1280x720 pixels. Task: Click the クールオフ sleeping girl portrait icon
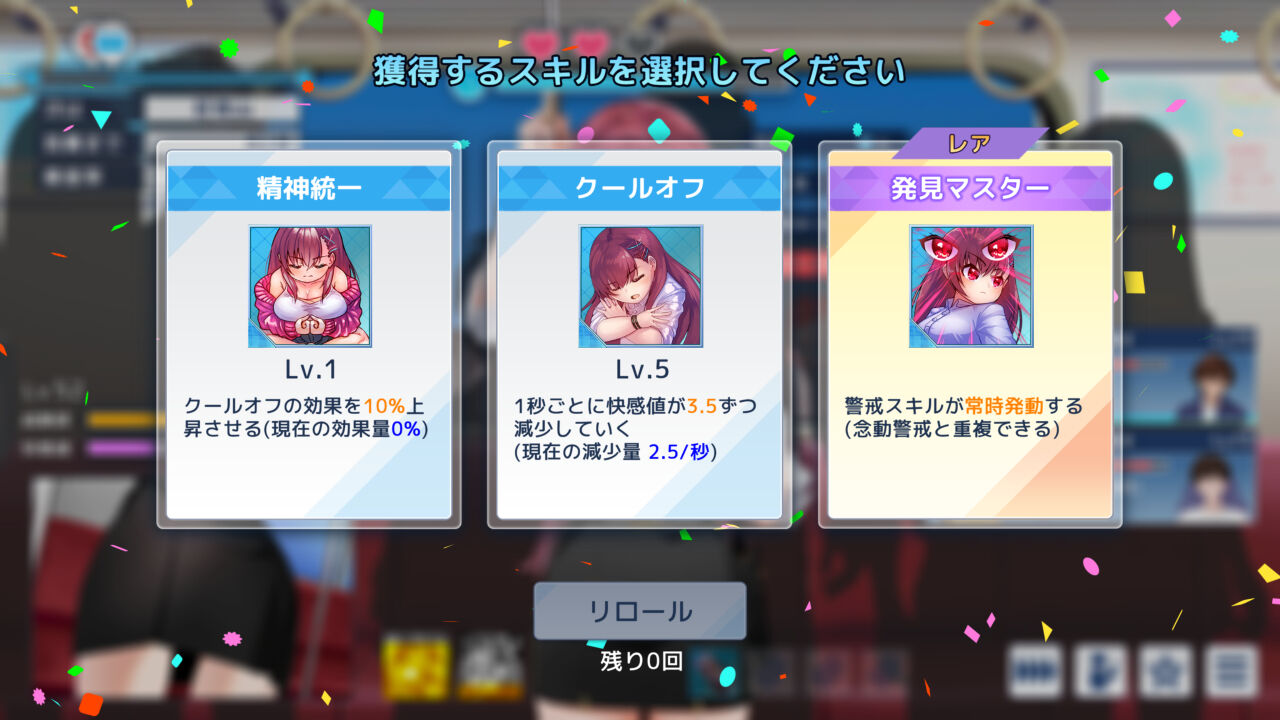click(x=641, y=286)
